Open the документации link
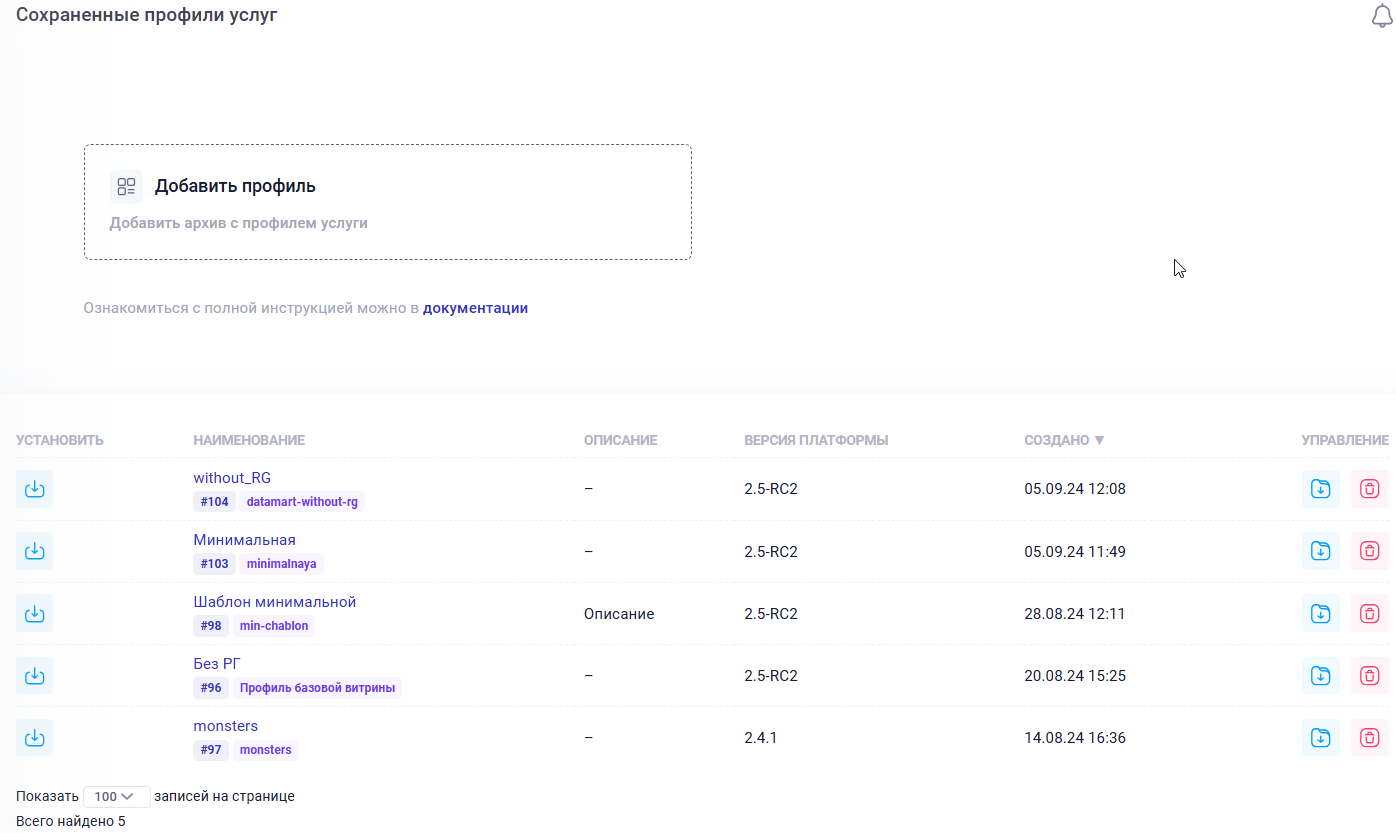The width and height of the screenshot is (1396, 833). (475, 308)
